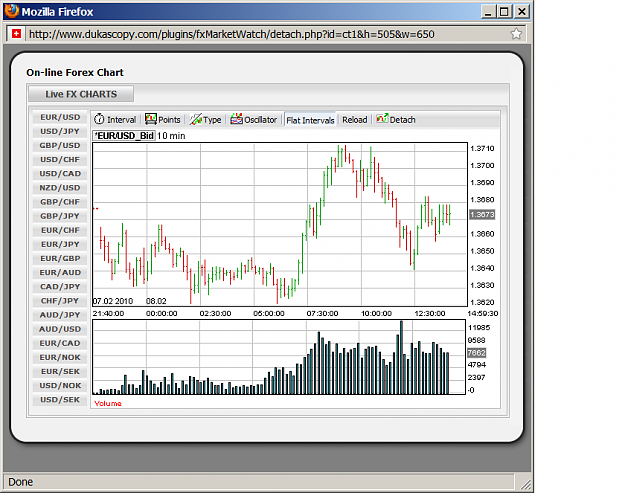This screenshot has height=493, width=625.
Task: Click the Detach chart icon
Action: (382, 118)
